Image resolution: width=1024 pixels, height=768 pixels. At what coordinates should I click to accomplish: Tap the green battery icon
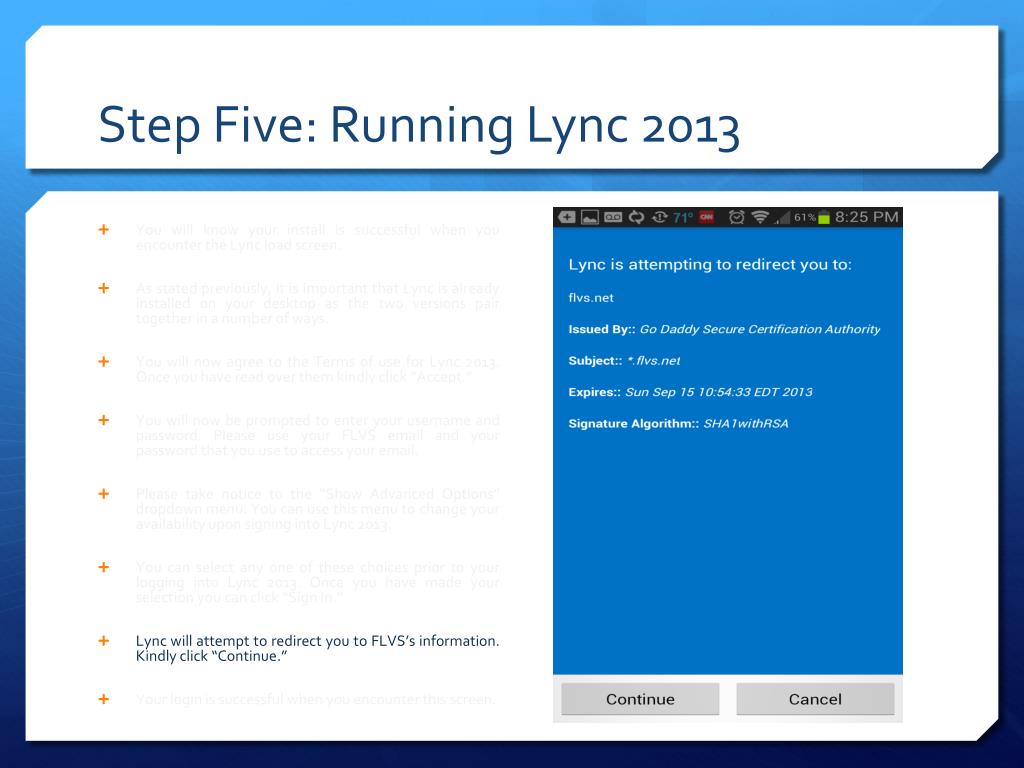(x=824, y=217)
